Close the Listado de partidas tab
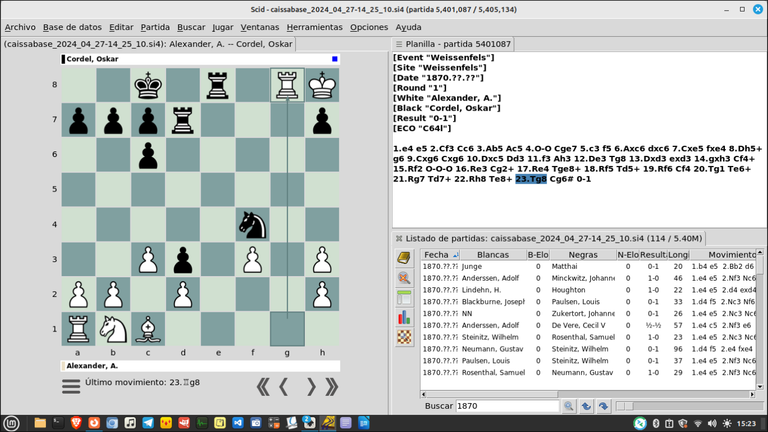The width and height of the screenshot is (768, 432). pos(399,239)
